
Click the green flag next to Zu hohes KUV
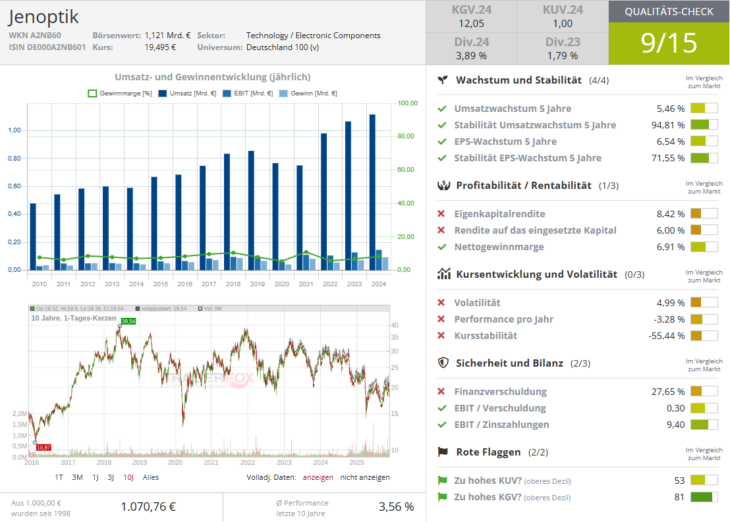coord(442,480)
